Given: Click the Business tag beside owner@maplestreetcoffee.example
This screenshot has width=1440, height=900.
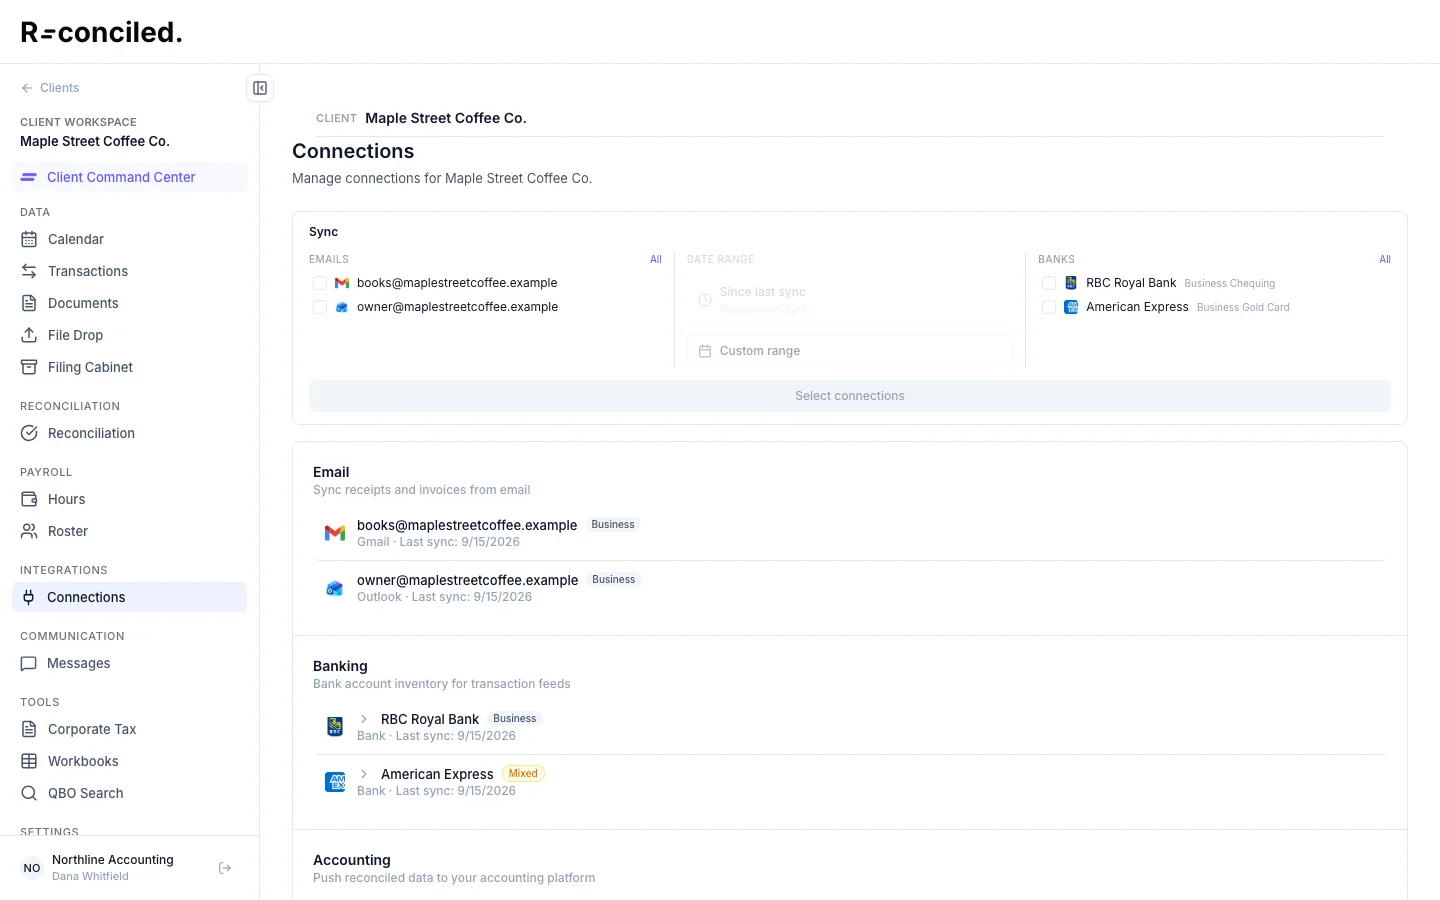Looking at the screenshot, I should pos(614,580).
